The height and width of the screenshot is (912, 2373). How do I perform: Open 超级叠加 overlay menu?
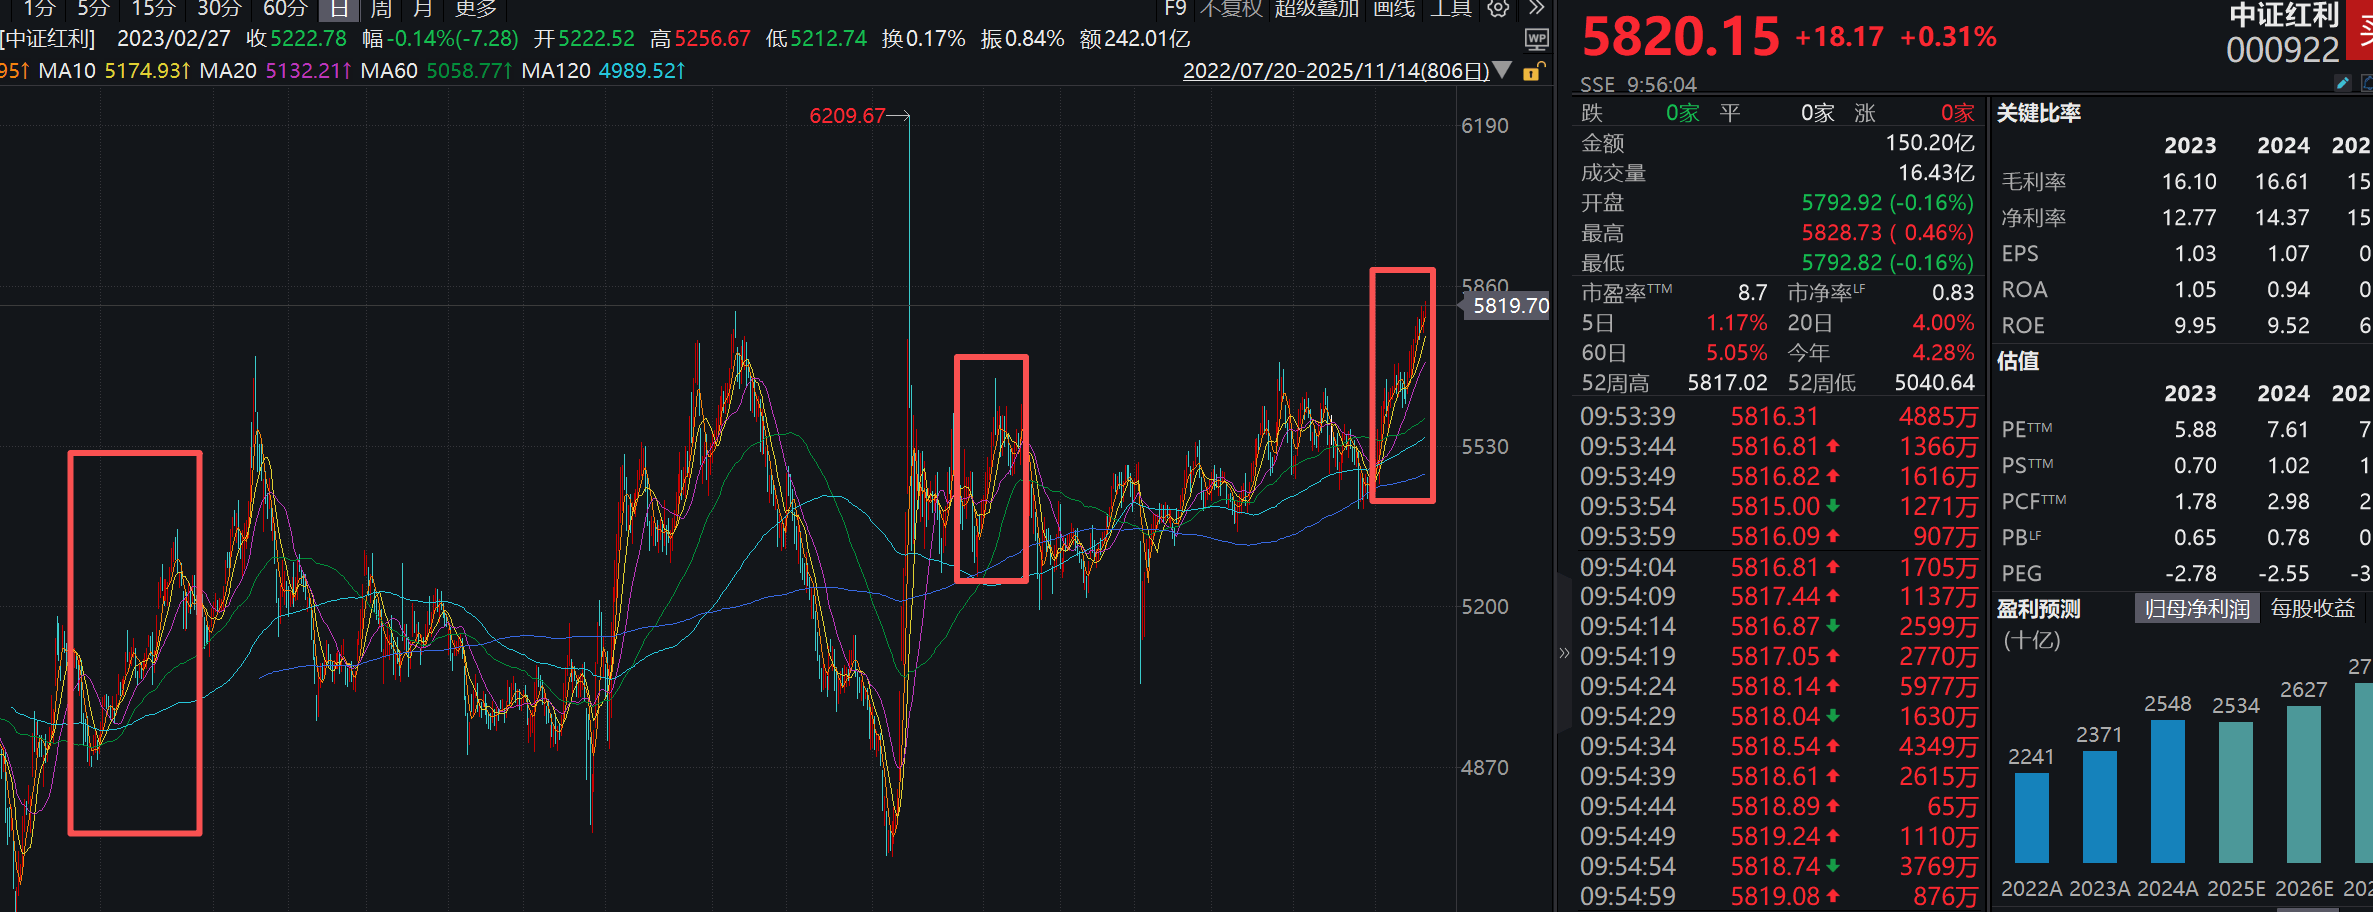(1316, 9)
